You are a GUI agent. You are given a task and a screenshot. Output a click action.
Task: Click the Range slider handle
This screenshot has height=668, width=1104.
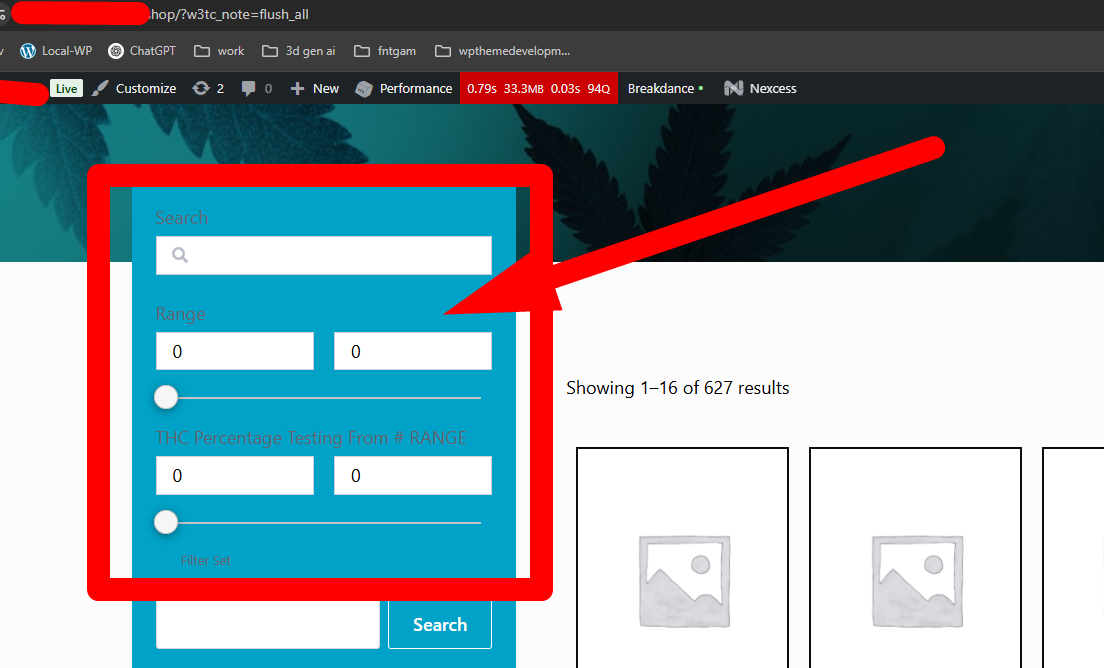coord(166,397)
